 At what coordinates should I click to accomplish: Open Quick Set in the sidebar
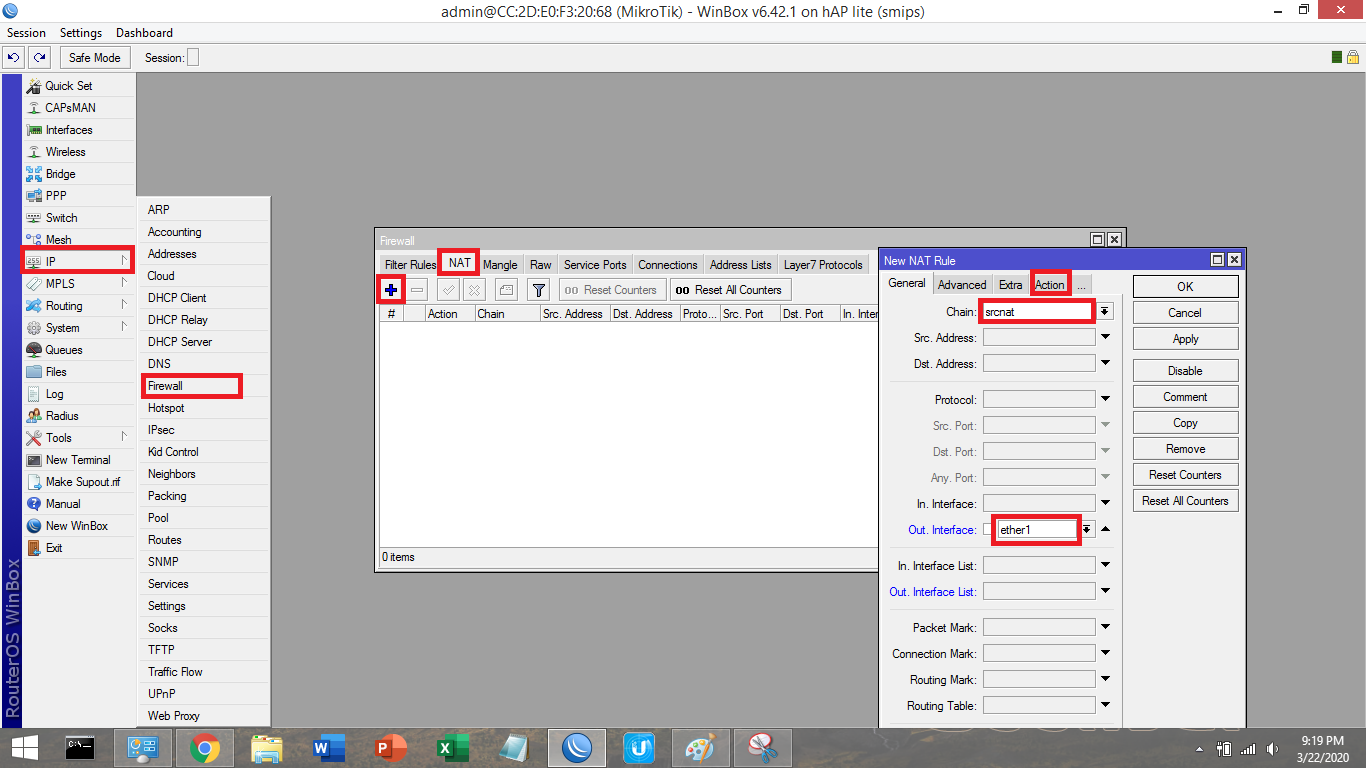click(69, 86)
